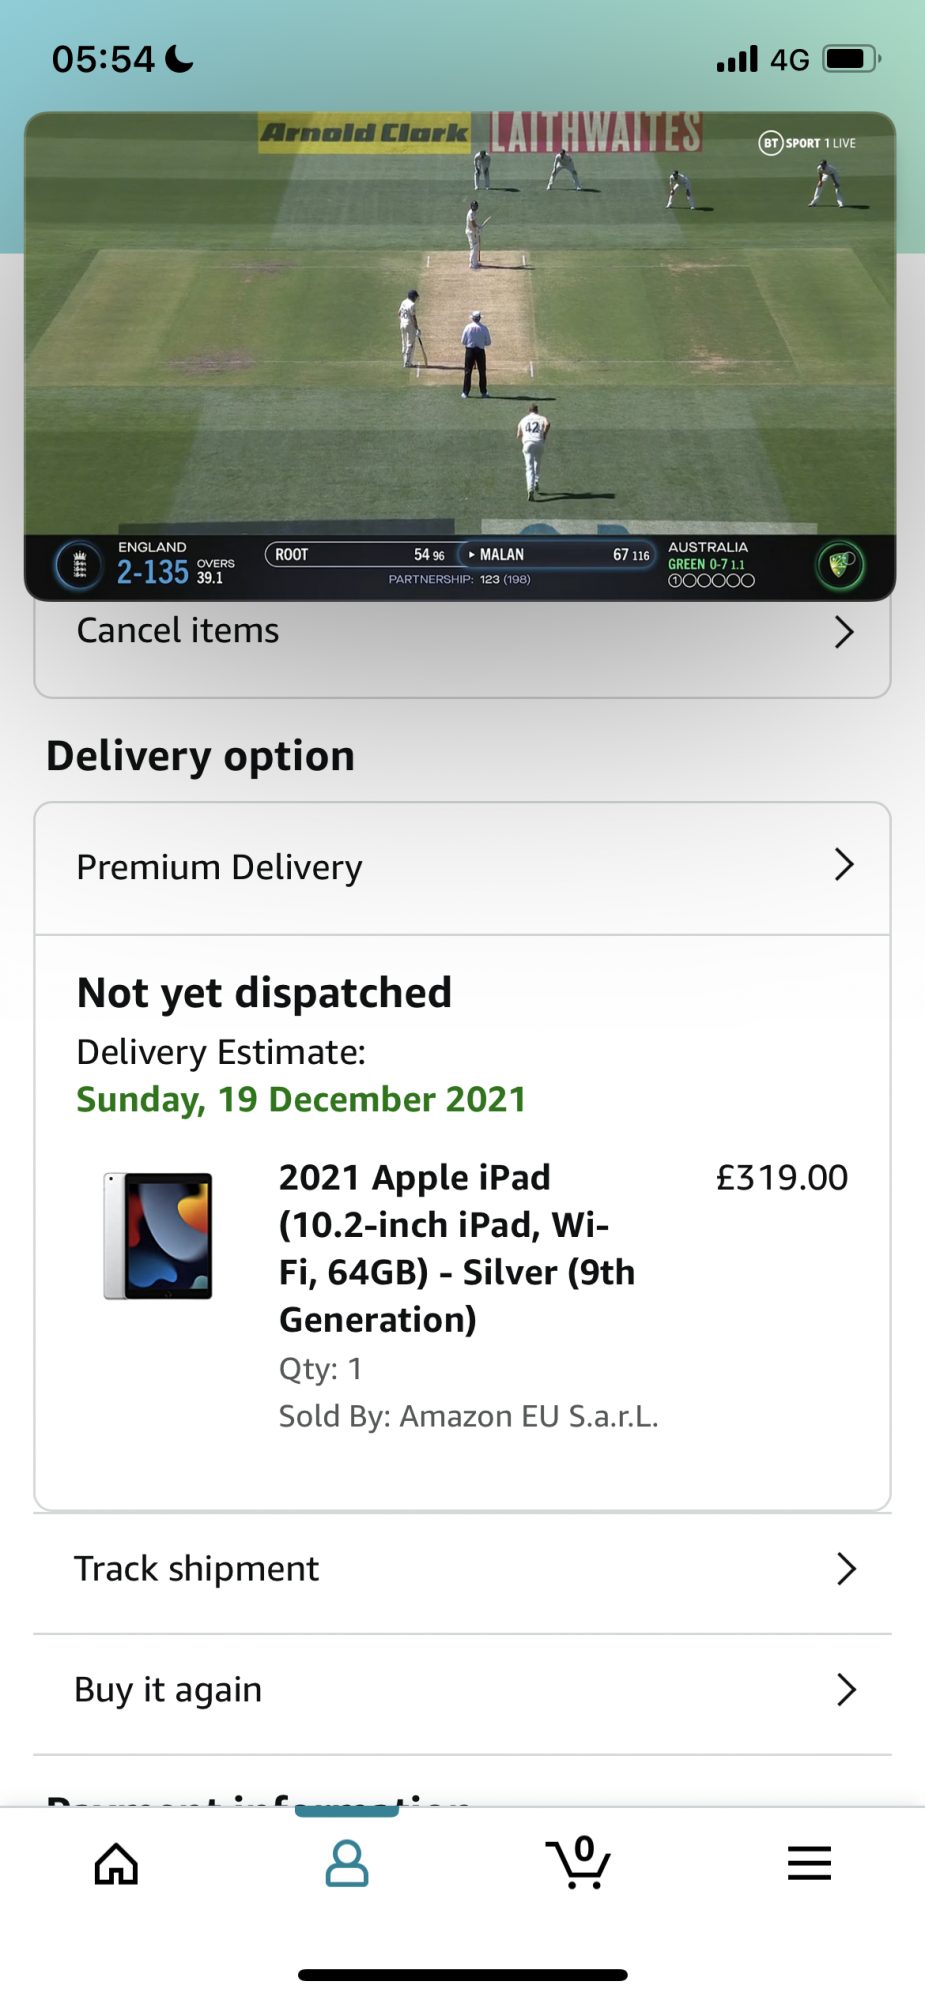Tap the Premium Delivery label
Image resolution: width=925 pixels, height=2000 pixels.
pos(219,867)
